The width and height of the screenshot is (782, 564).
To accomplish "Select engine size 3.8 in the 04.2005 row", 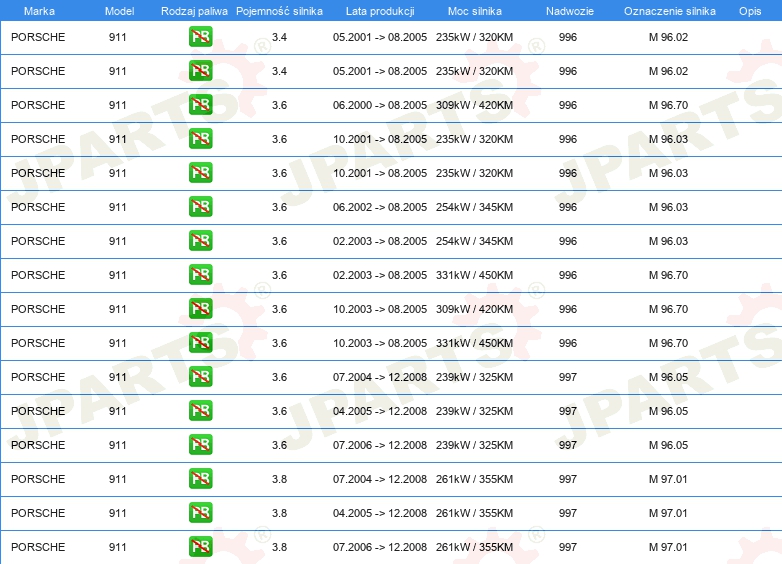I will click(x=279, y=513).
